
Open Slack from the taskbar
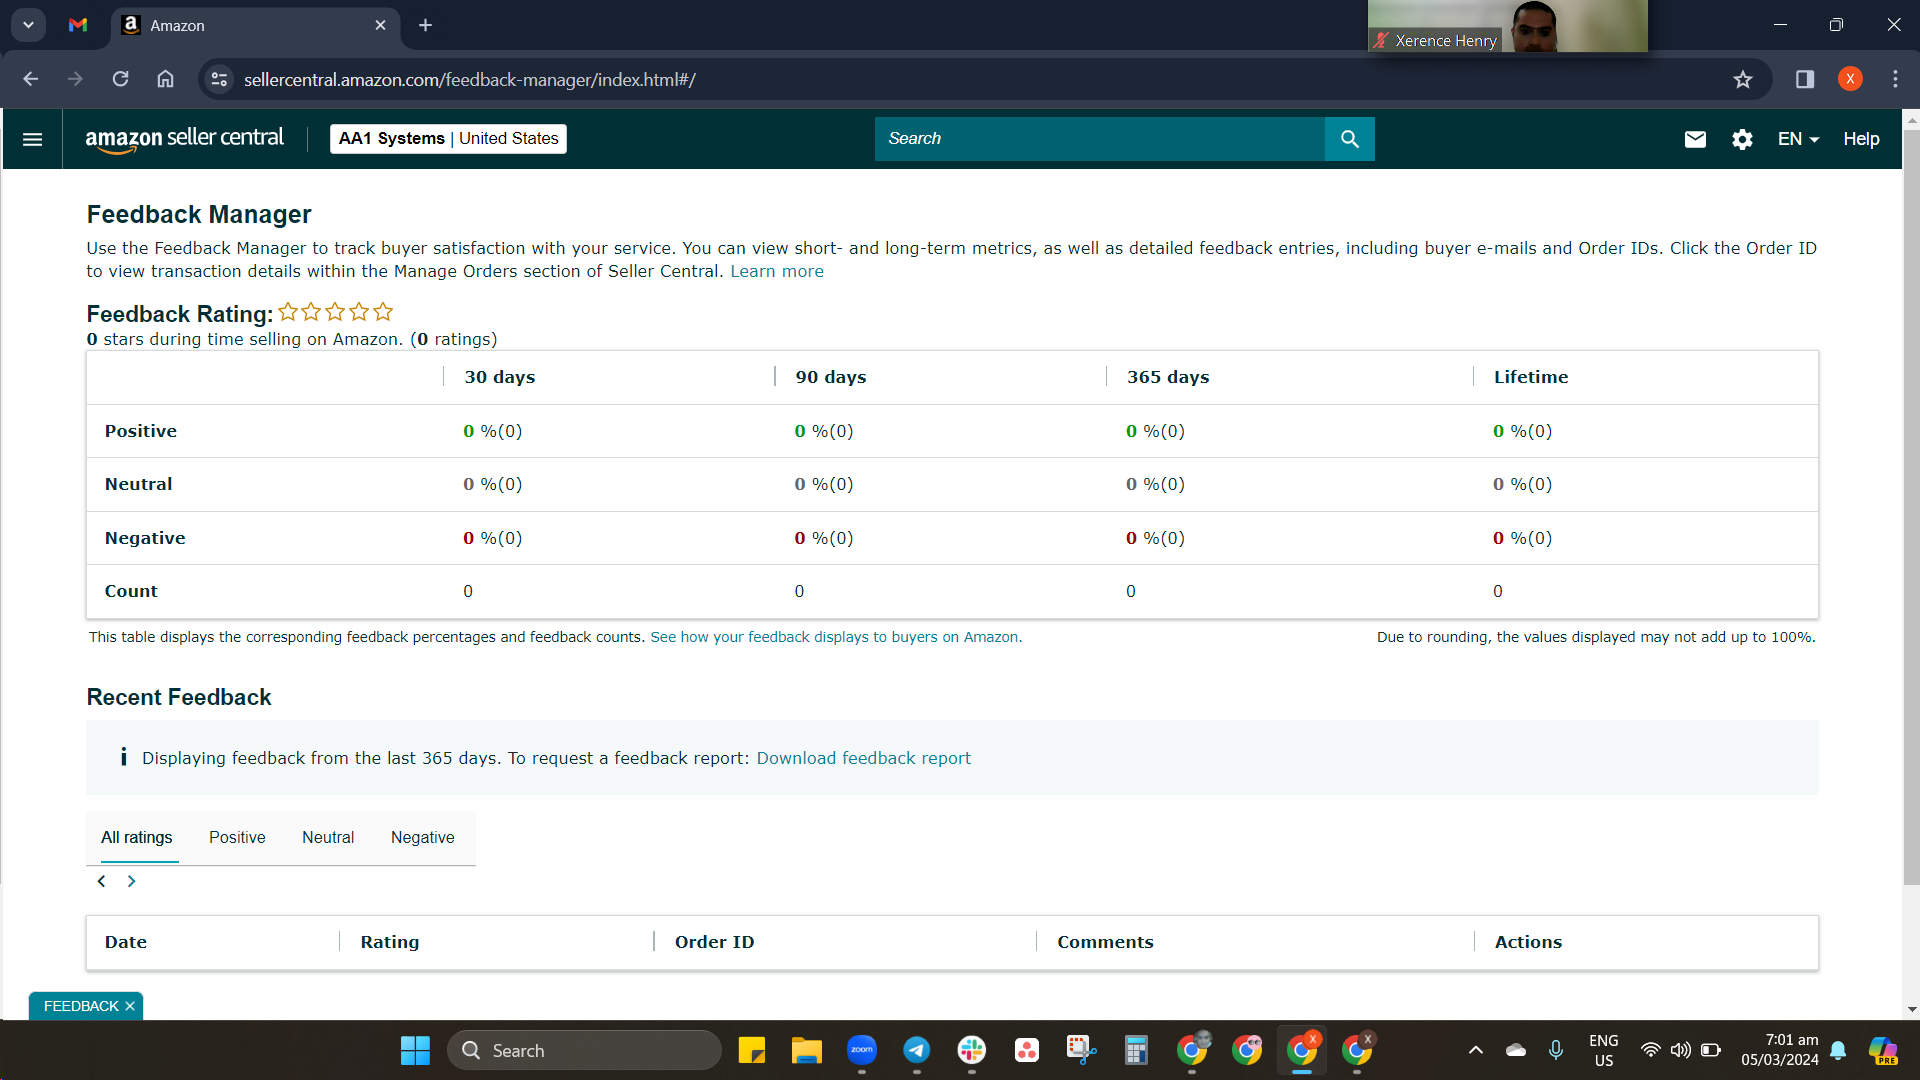pyautogui.click(x=971, y=1050)
